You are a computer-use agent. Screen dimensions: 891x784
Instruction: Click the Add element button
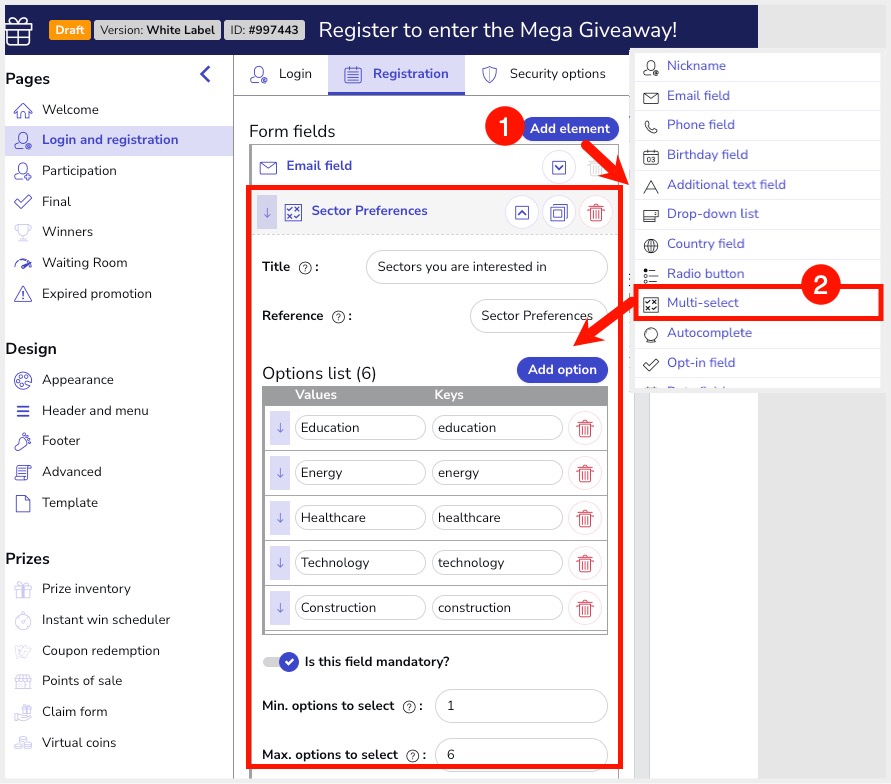tap(569, 128)
